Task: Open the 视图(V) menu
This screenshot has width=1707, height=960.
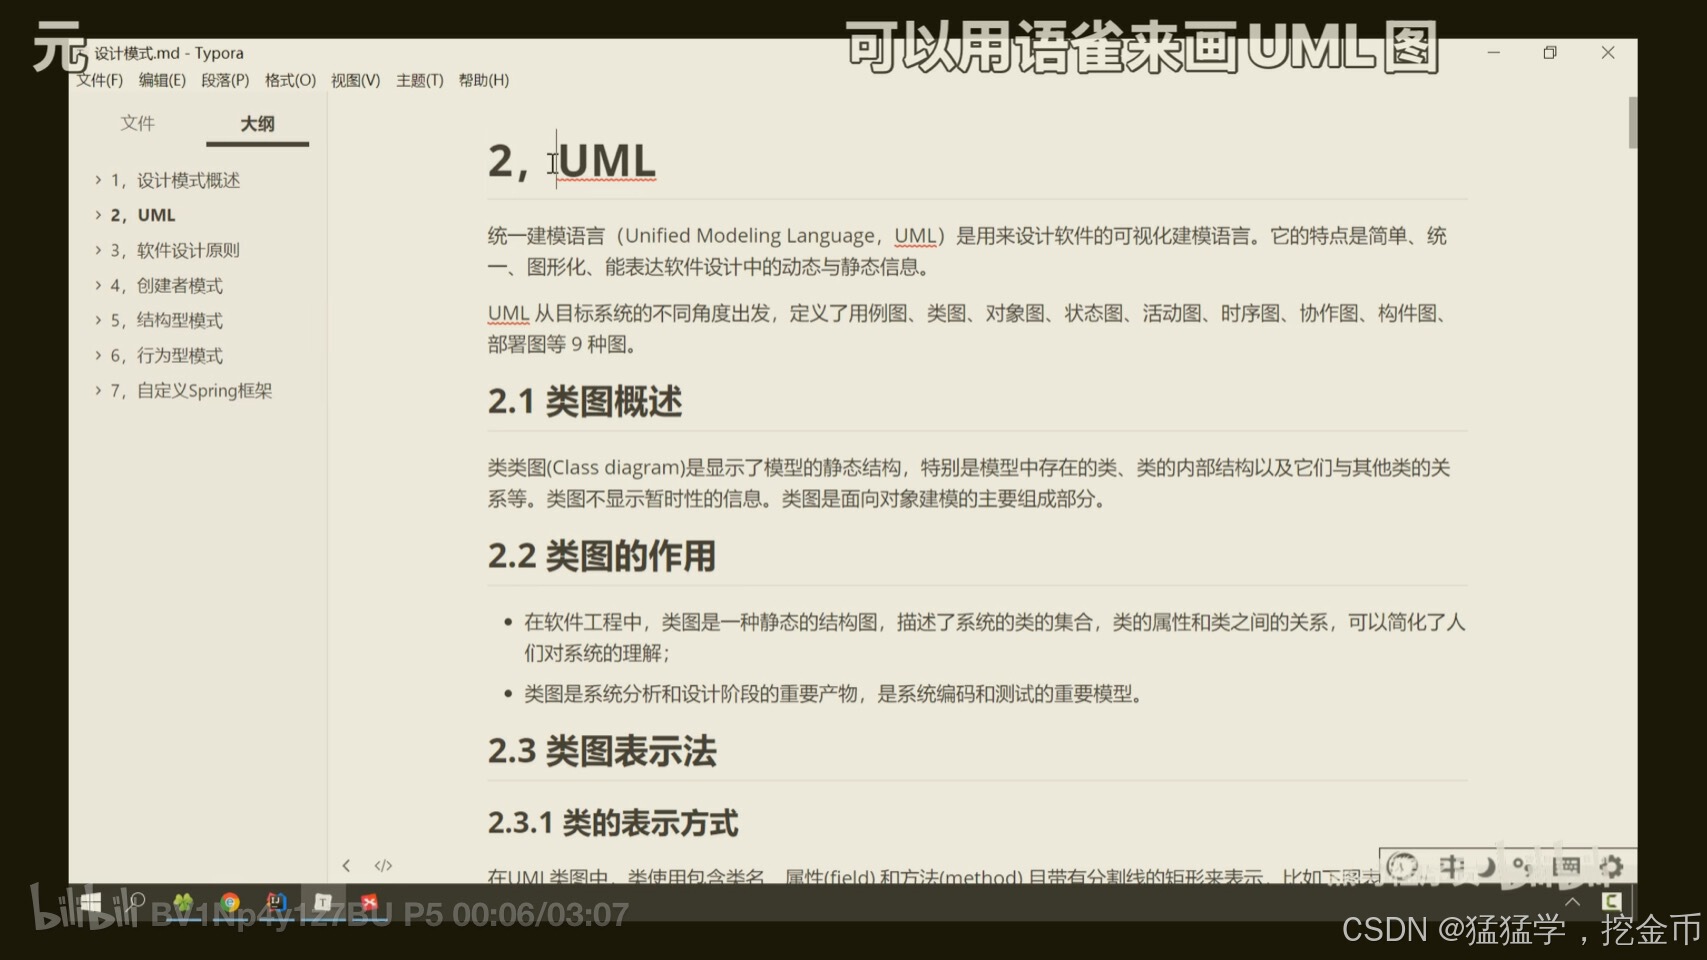Action: (355, 80)
